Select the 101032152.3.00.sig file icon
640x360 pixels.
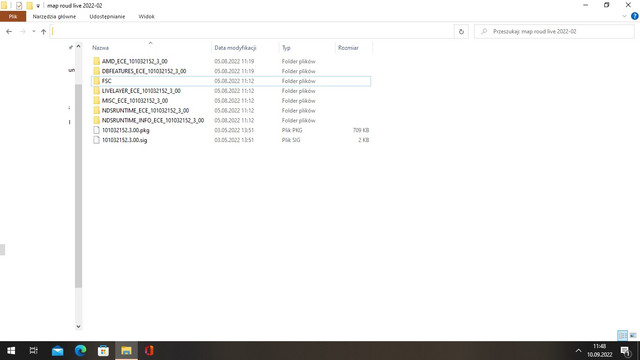(96, 140)
